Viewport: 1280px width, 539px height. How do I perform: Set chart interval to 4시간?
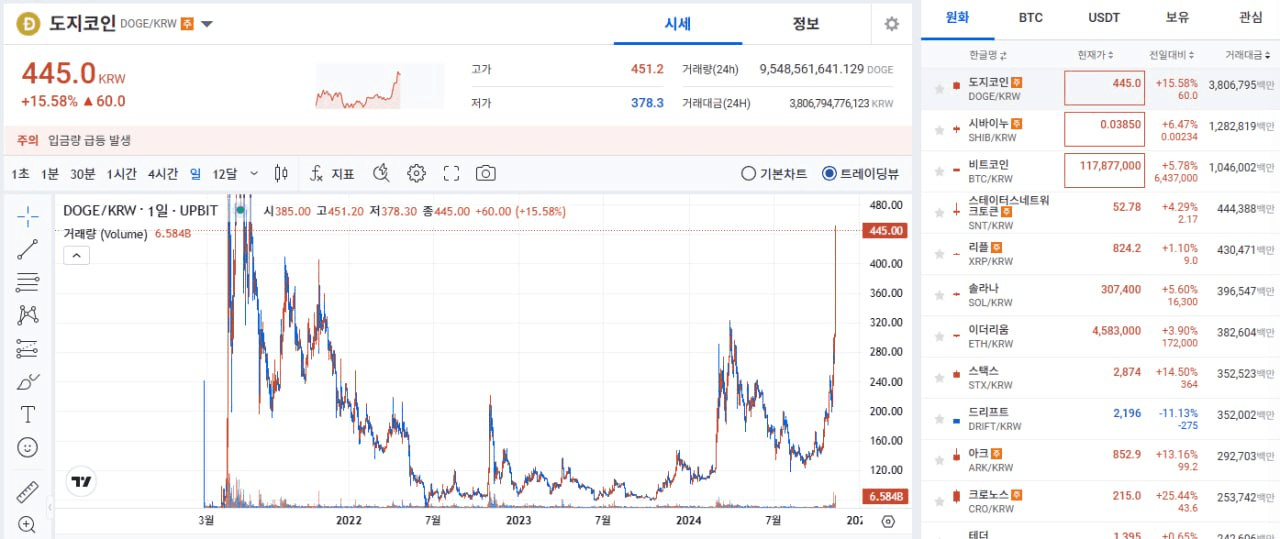tap(163, 174)
